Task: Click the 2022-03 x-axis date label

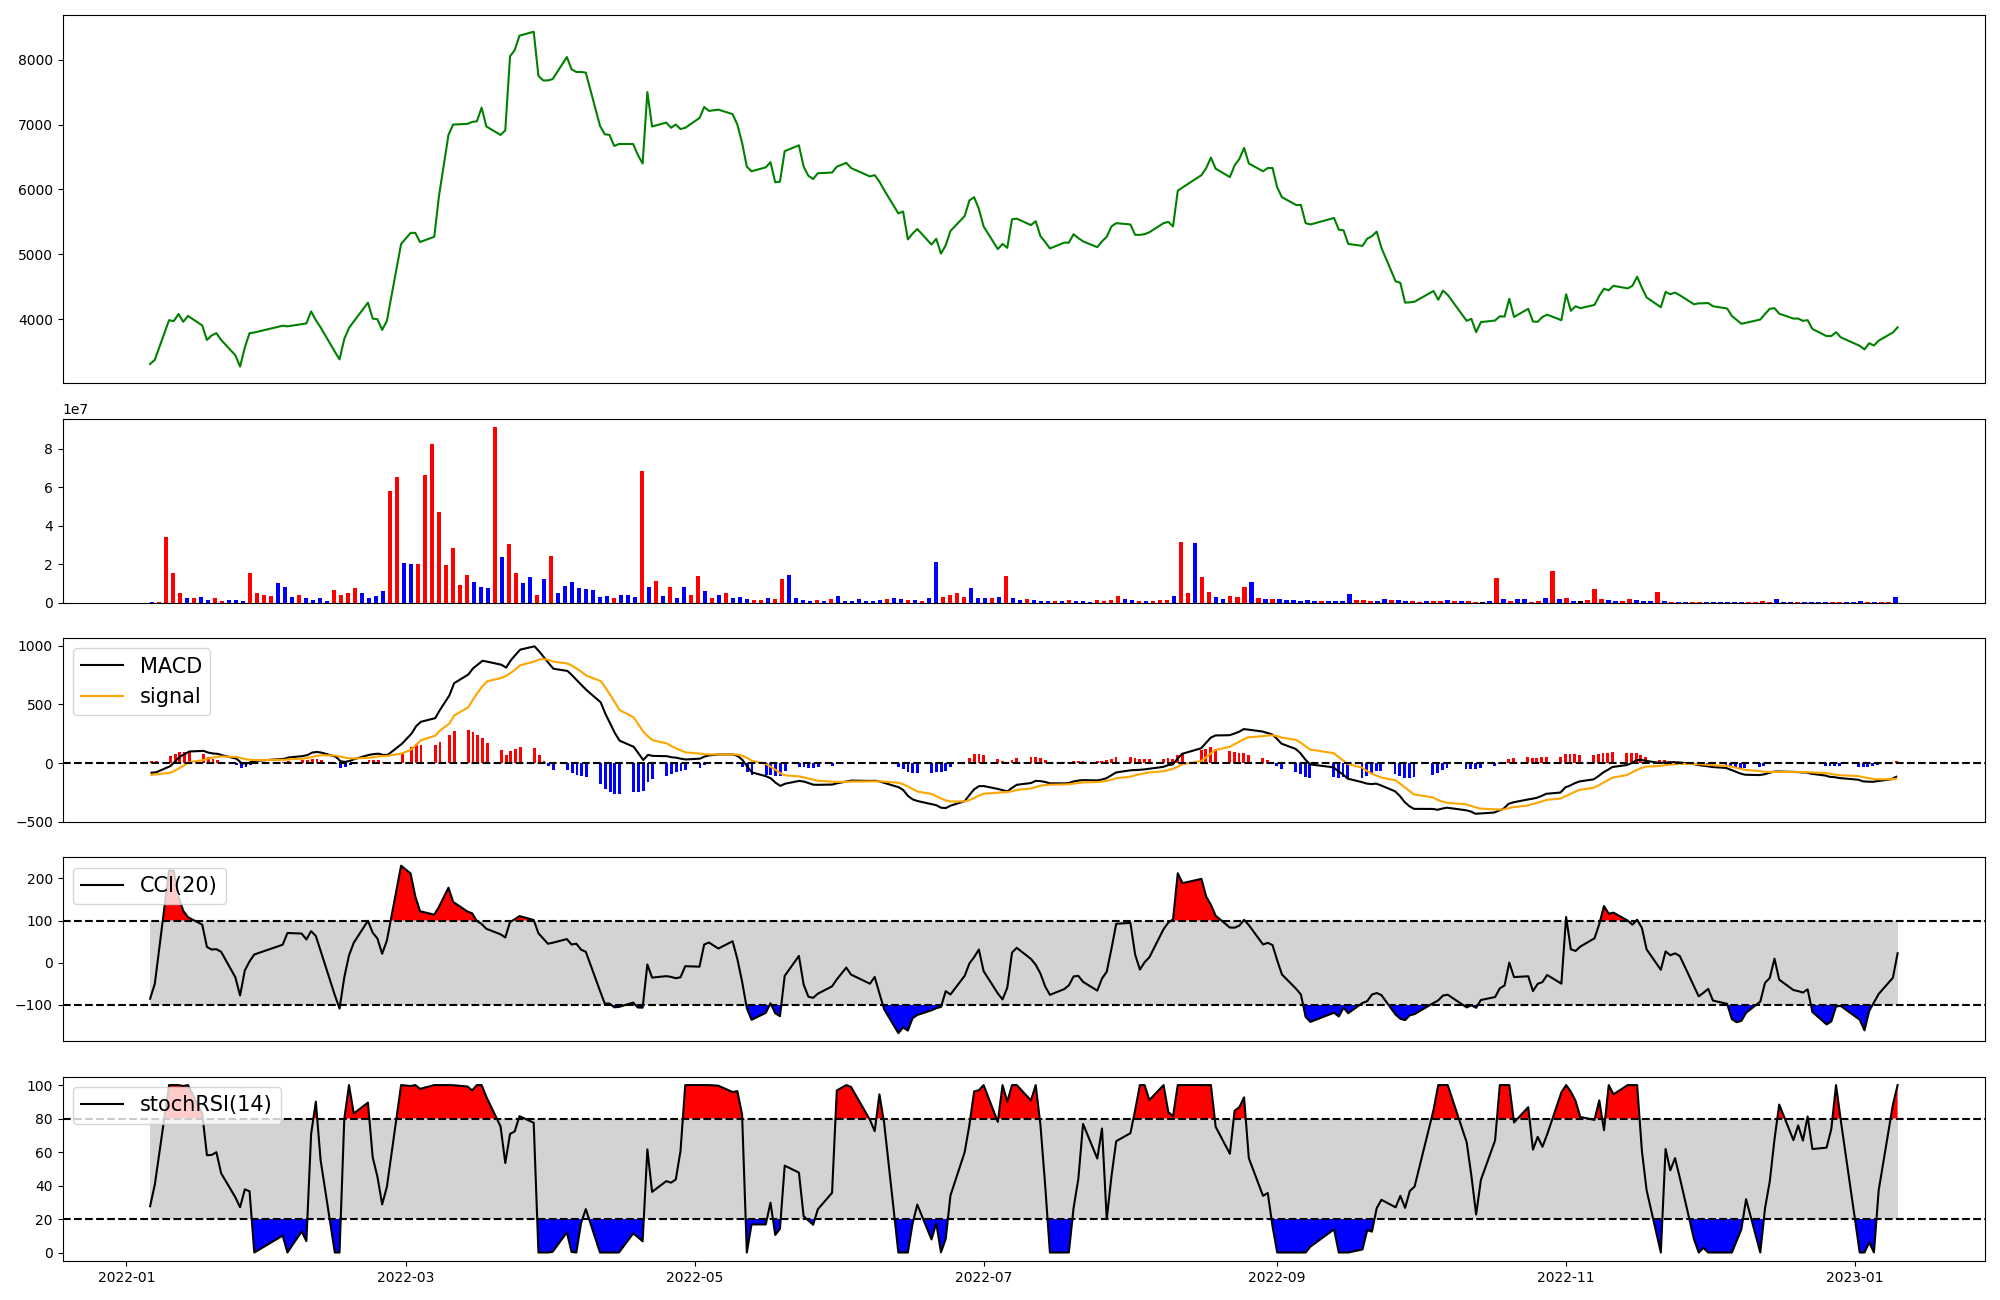Action: click(406, 1277)
